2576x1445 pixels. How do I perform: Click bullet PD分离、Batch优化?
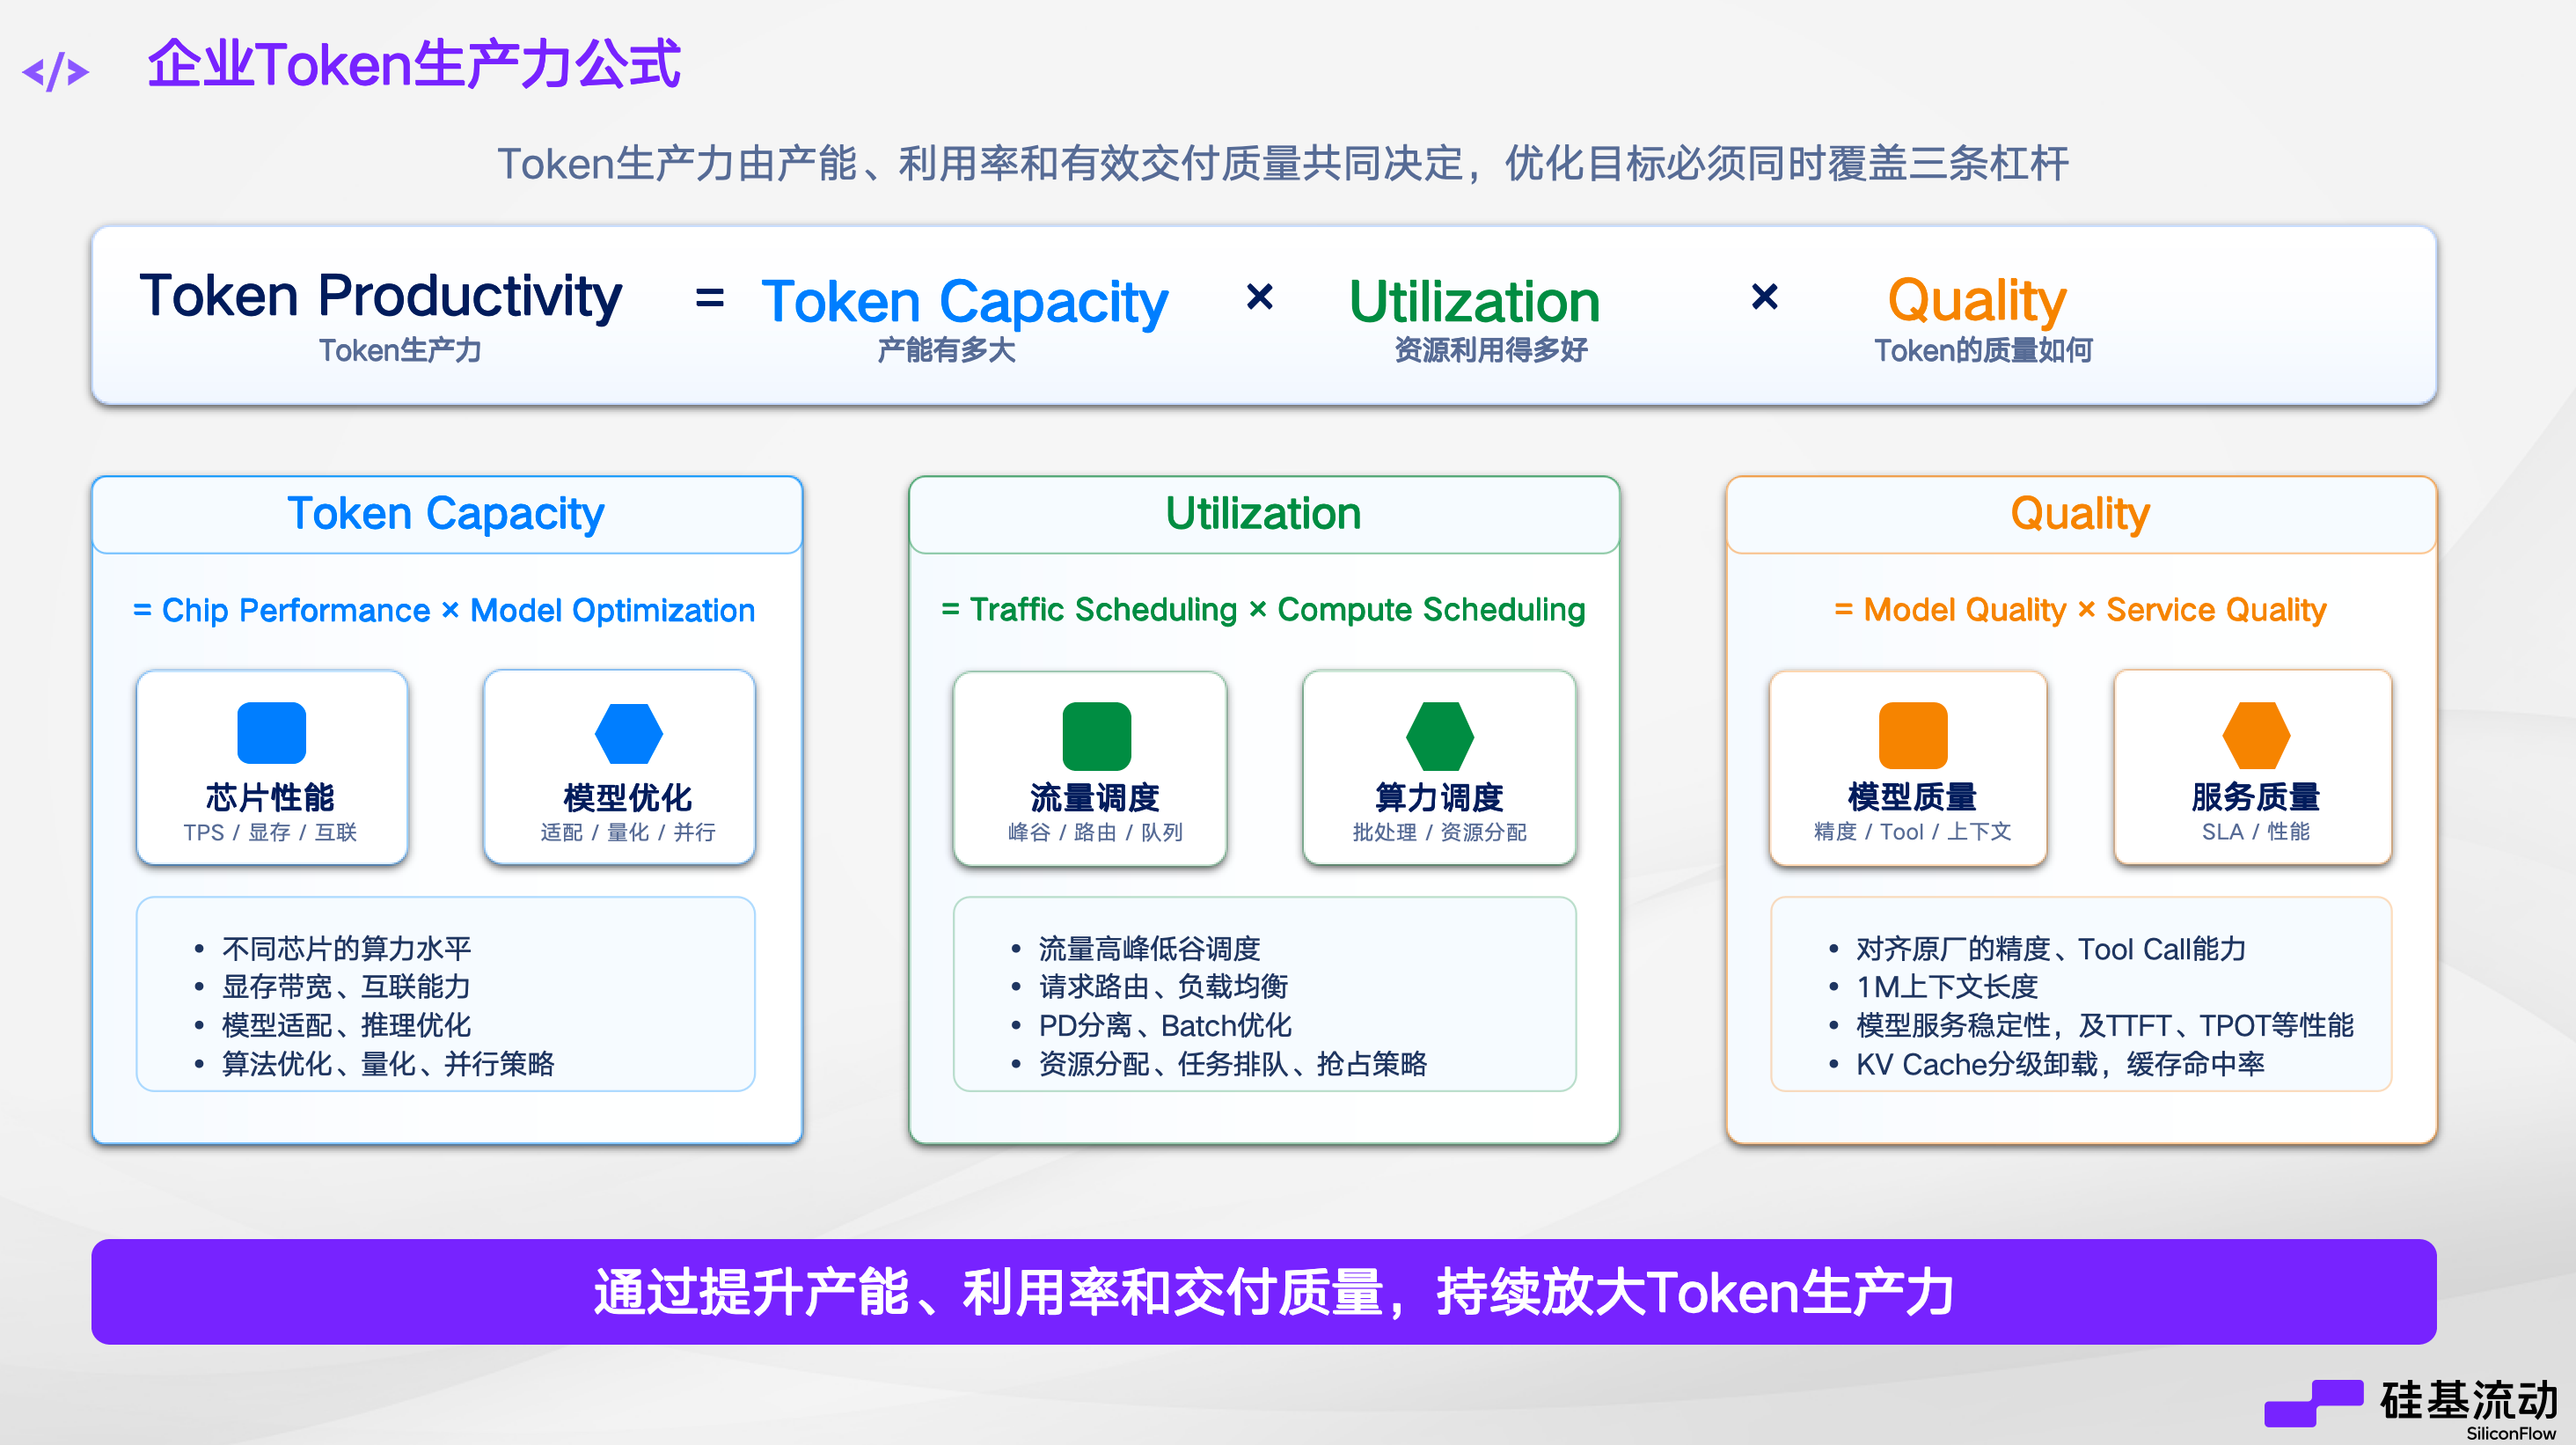1166,1025
